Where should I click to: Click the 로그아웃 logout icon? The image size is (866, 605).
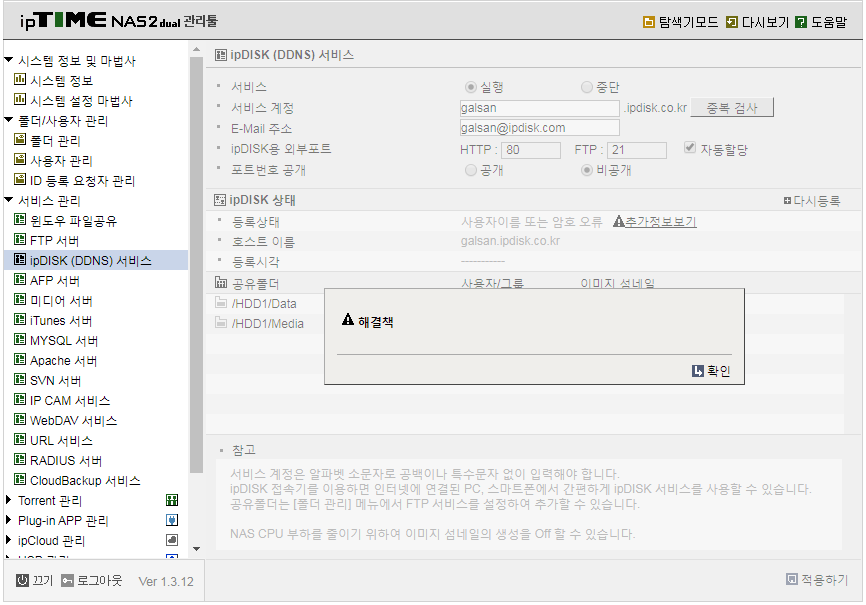pyautogui.click(x=67, y=580)
